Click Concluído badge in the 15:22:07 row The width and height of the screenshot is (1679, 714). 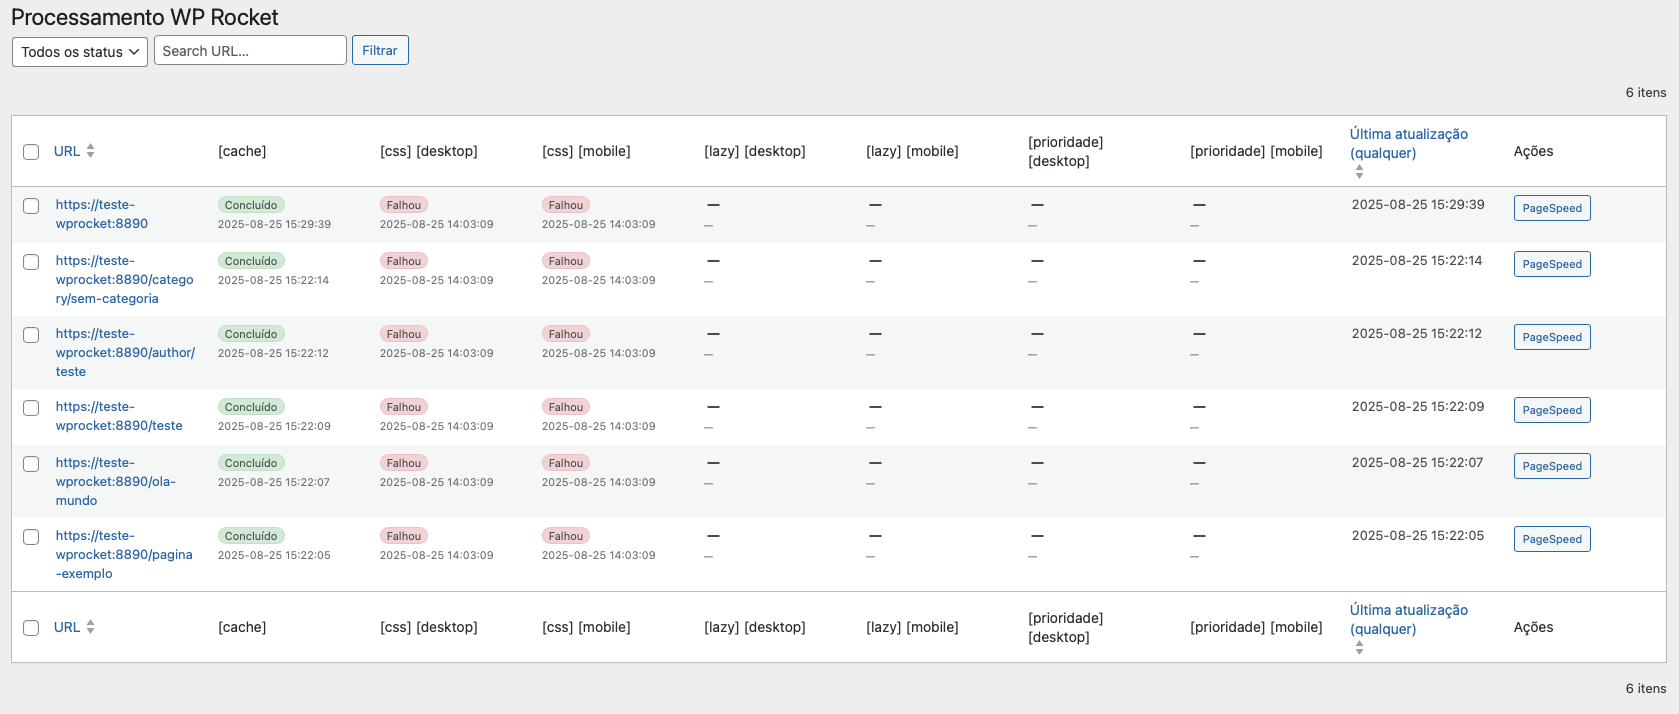251,463
